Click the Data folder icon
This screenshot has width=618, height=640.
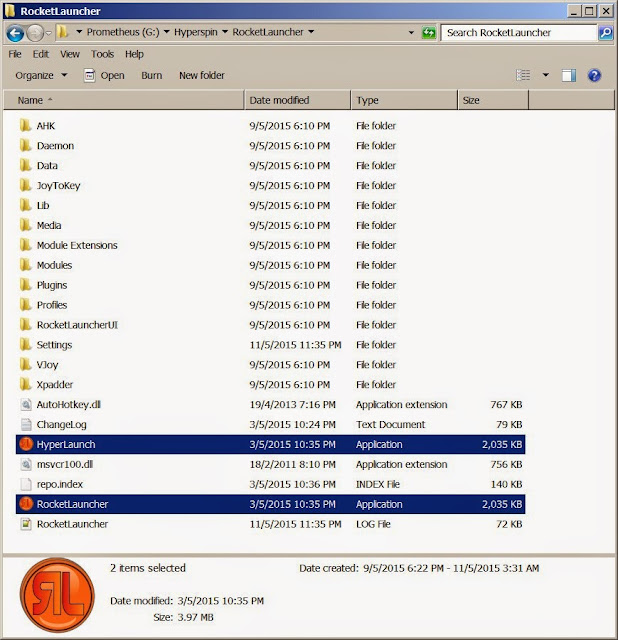click(26, 165)
